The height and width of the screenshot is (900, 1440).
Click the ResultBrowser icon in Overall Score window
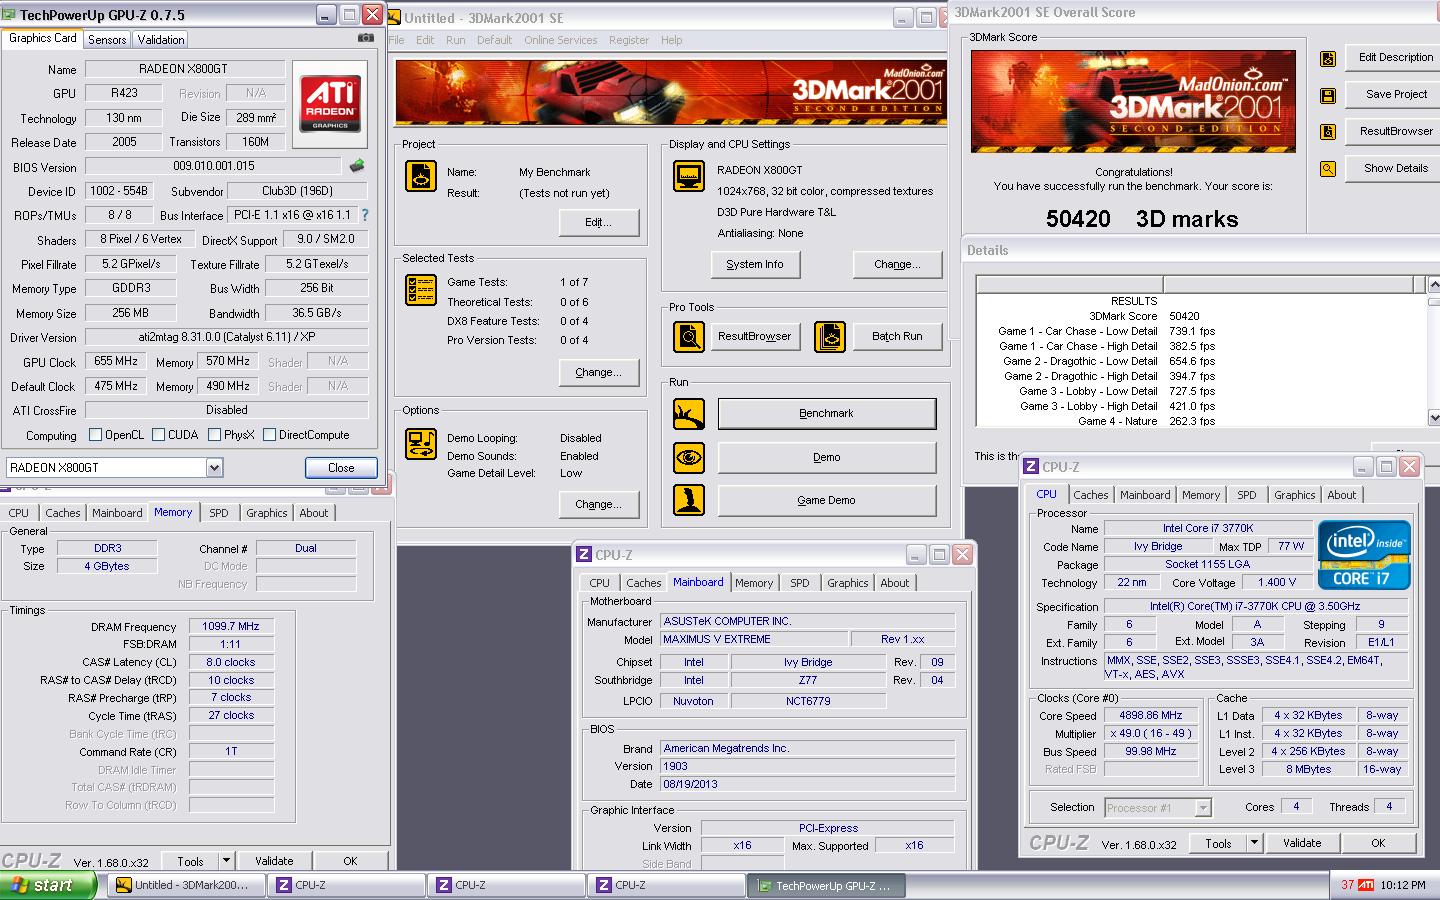pyautogui.click(x=1328, y=132)
